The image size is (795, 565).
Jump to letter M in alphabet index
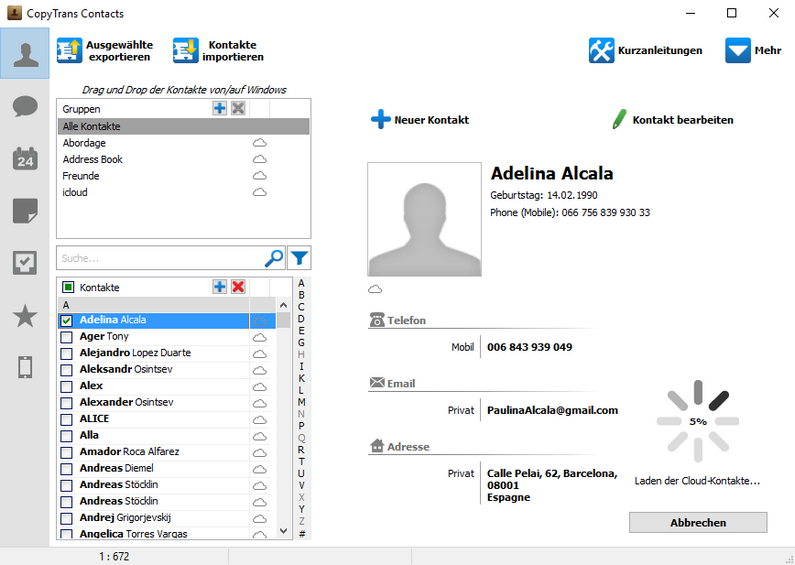(x=301, y=402)
